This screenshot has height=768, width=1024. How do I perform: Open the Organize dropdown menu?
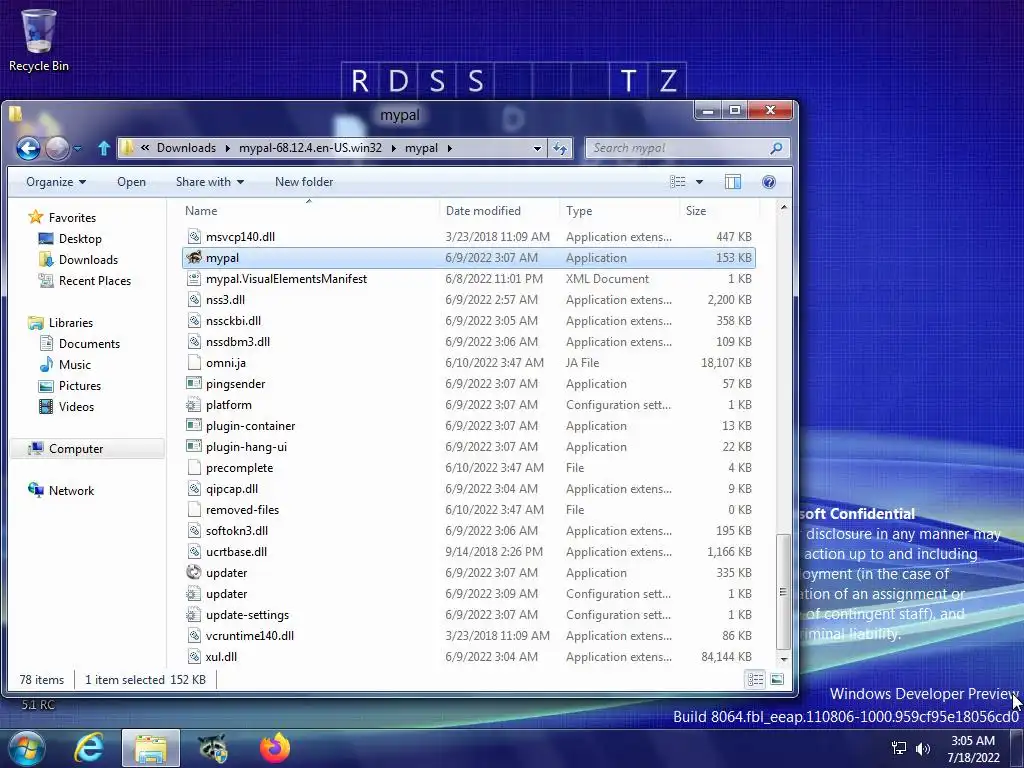(x=56, y=182)
